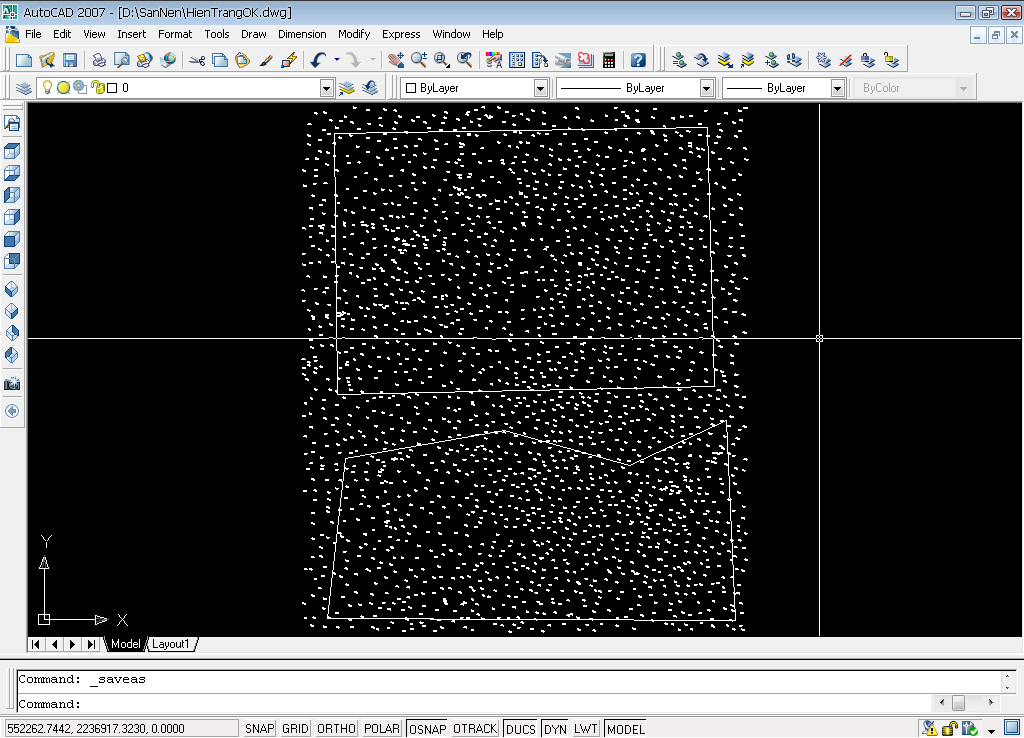Activate the Pan realtime hand tool
This screenshot has width=1024, height=738.
[396, 60]
